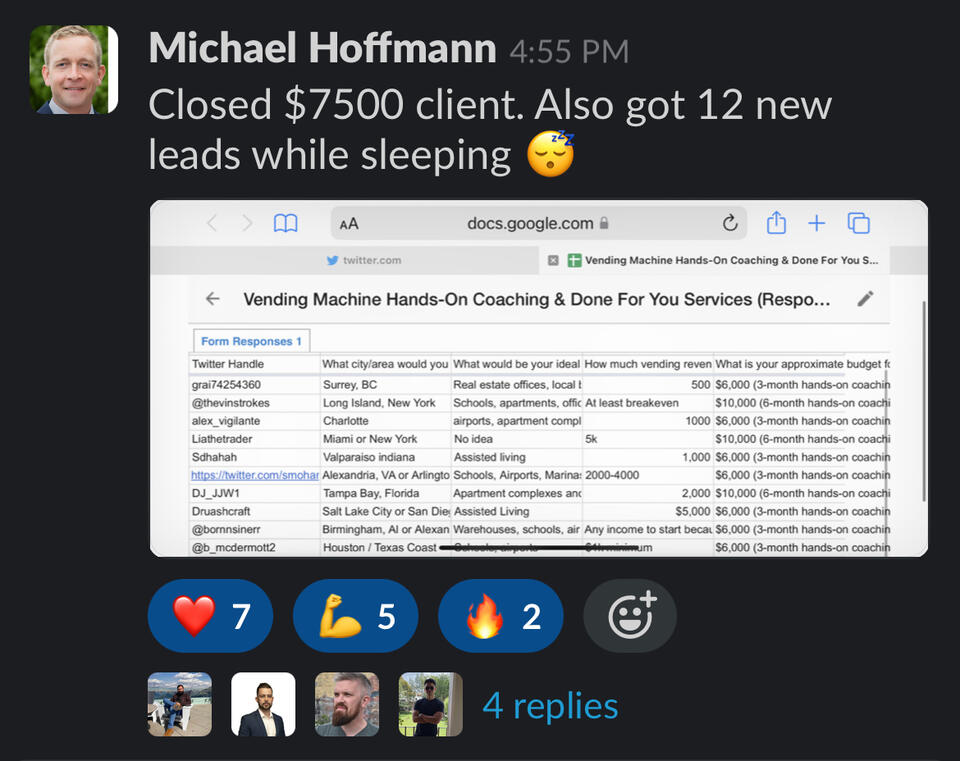Open the tab overview icon
Image resolution: width=960 pixels, height=761 pixels.
858,223
